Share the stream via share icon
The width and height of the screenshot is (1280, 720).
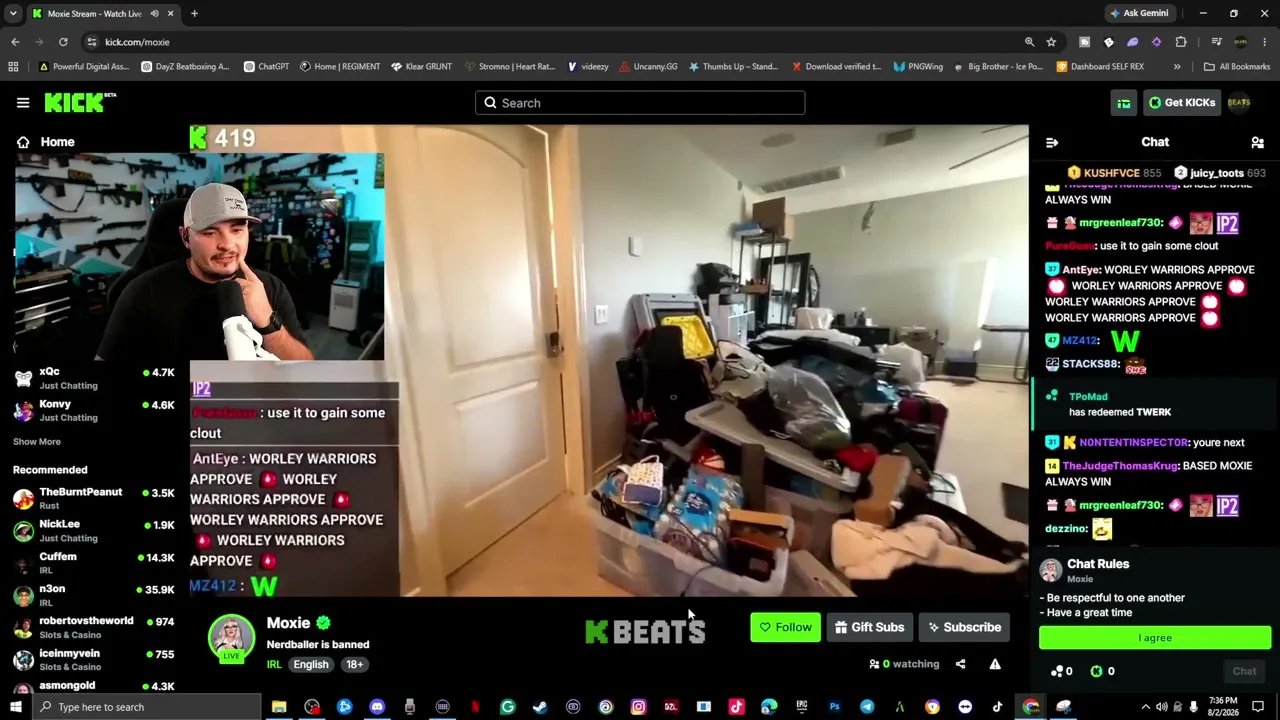click(960, 664)
